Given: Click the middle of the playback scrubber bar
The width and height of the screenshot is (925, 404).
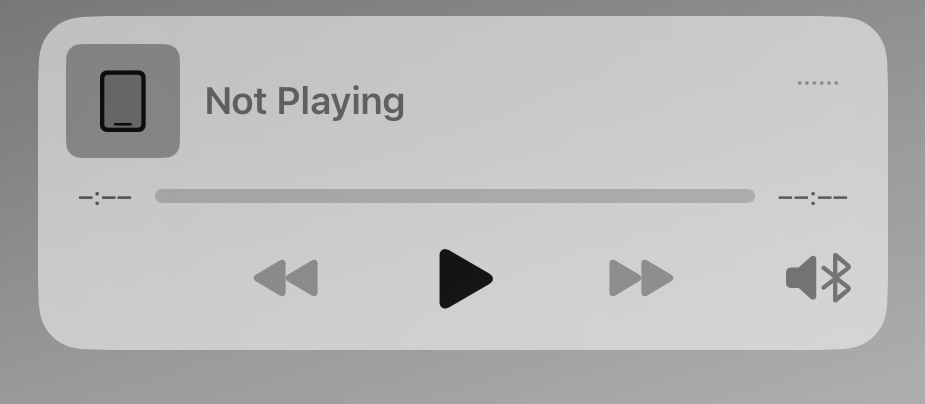Looking at the screenshot, I should (x=455, y=196).
